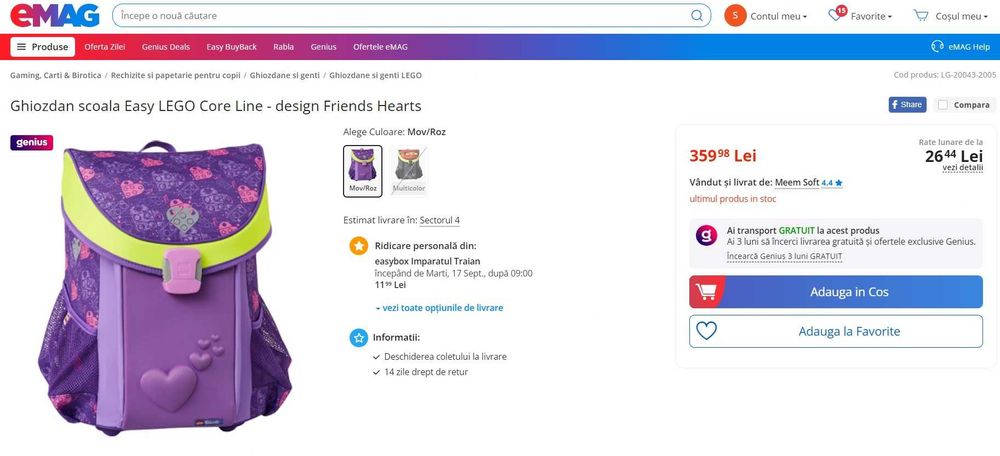Image resolution: width=1000 pixels, height=456 pixels.
Task: Open the Easy BuyBack menu item
Action: point(231,47)
